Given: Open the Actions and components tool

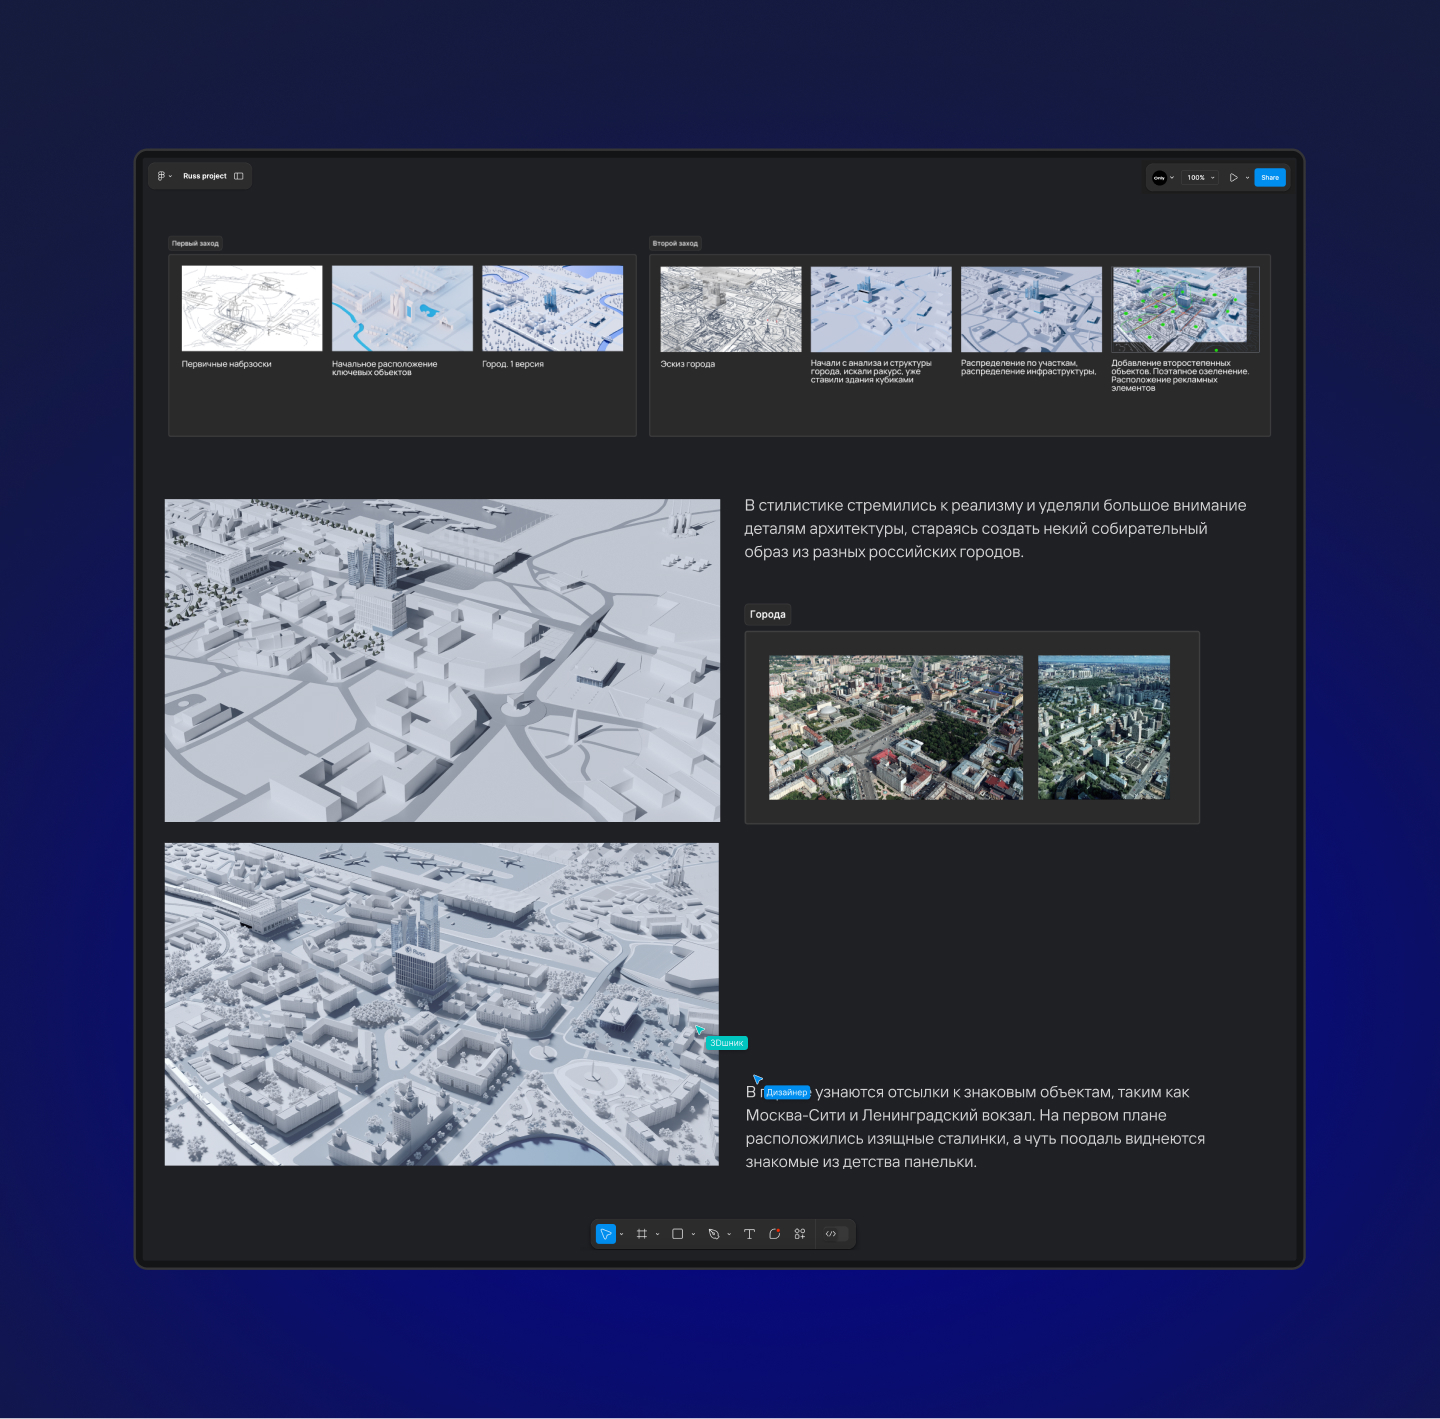Looking at the screenshot, I should (800, 1234).
